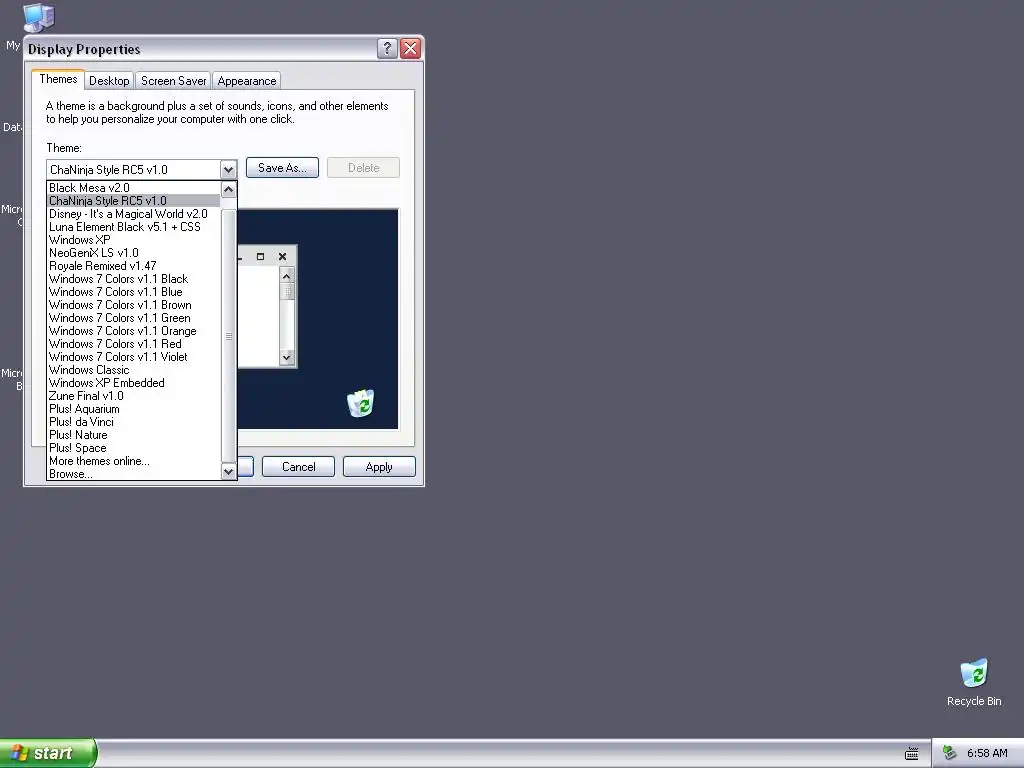Choose Windows Classic theme
1024x768 pixels.
(x=135, y=370)
